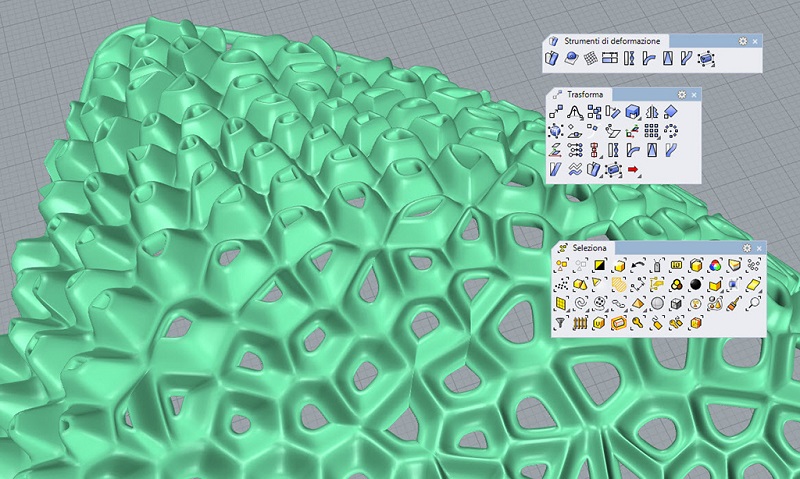Choose the Rectangular Array tool
This screenshot has width=800, height=479.
click(651, 131)
